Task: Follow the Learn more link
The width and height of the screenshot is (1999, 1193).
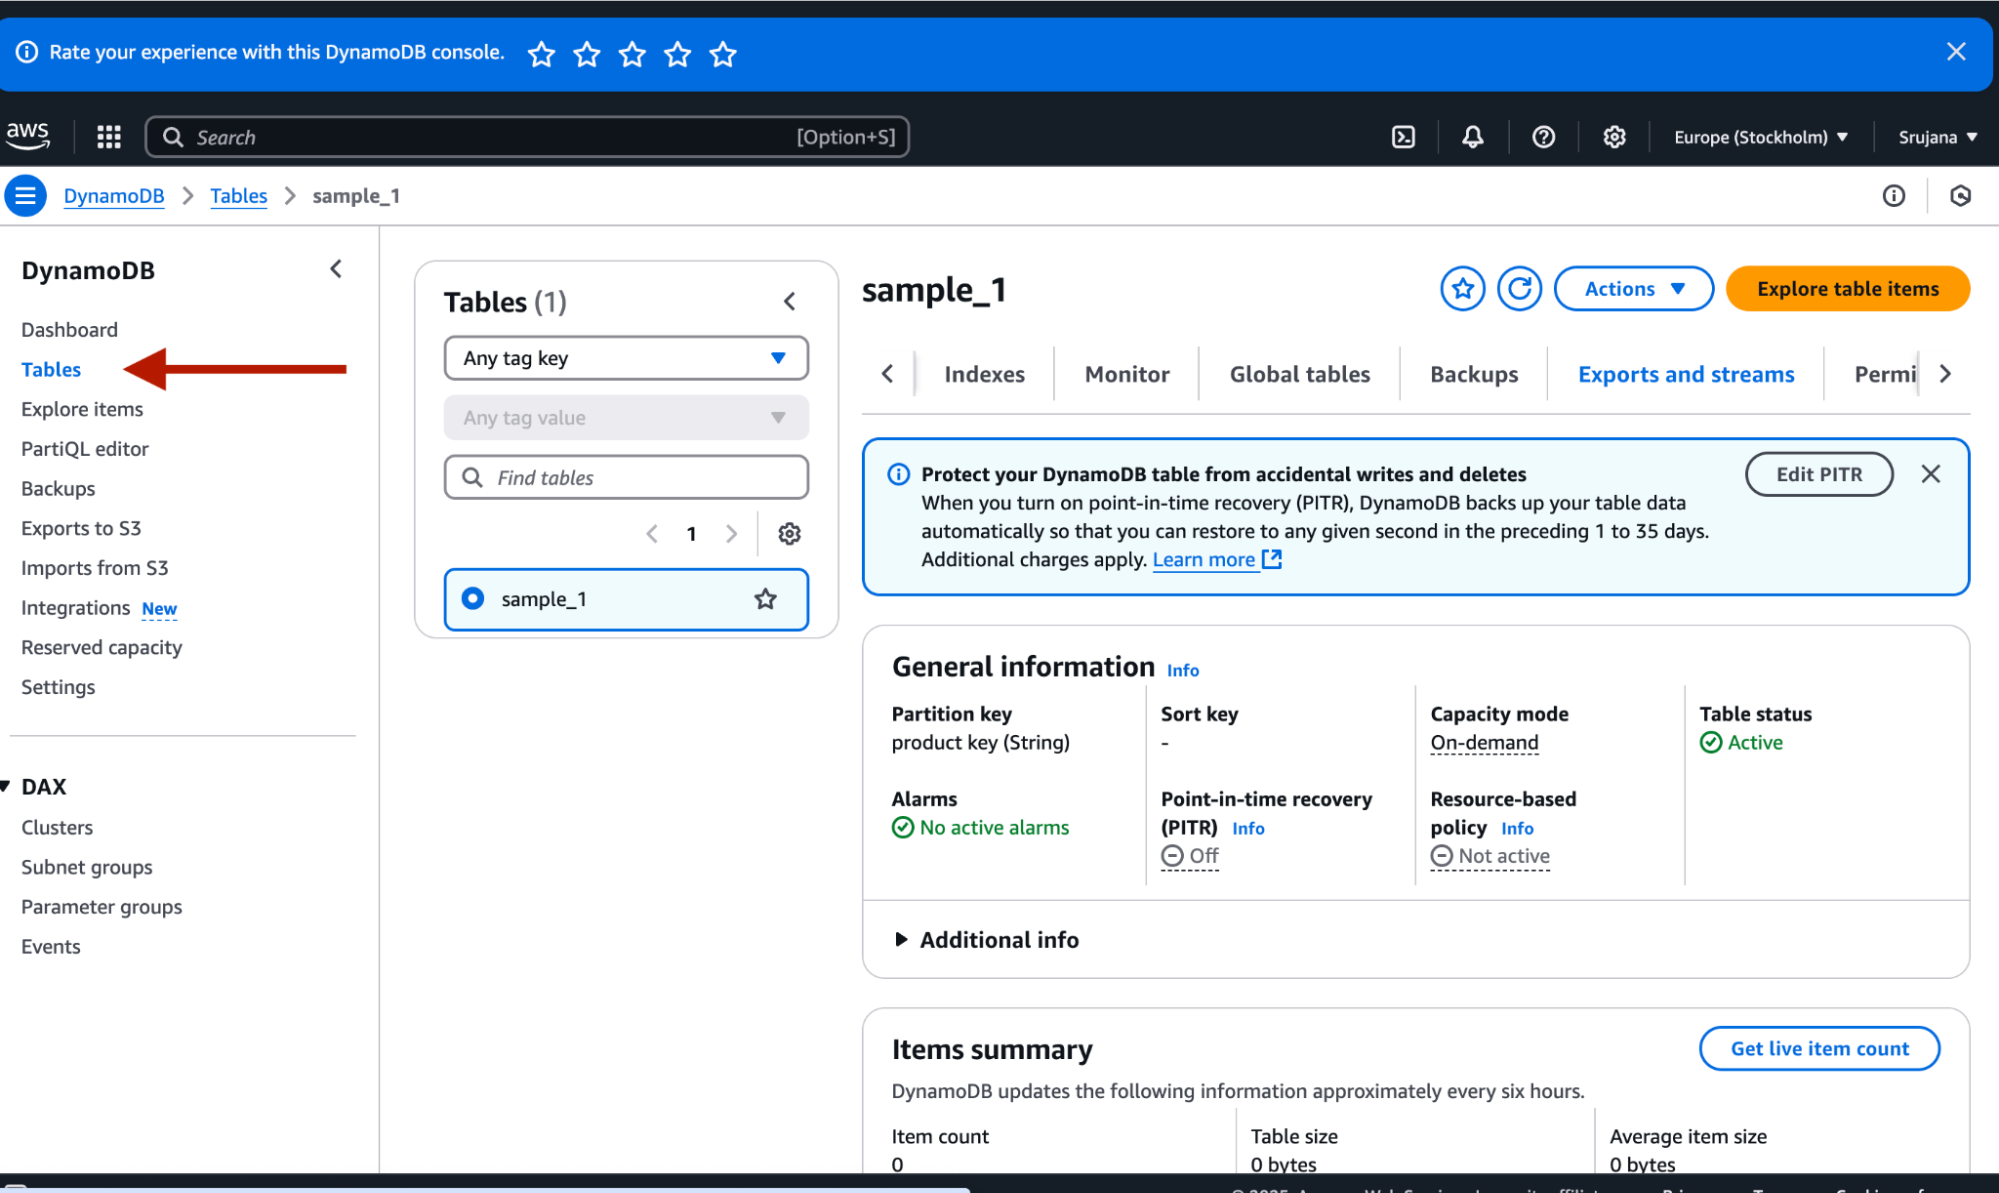Action: 1216,560
